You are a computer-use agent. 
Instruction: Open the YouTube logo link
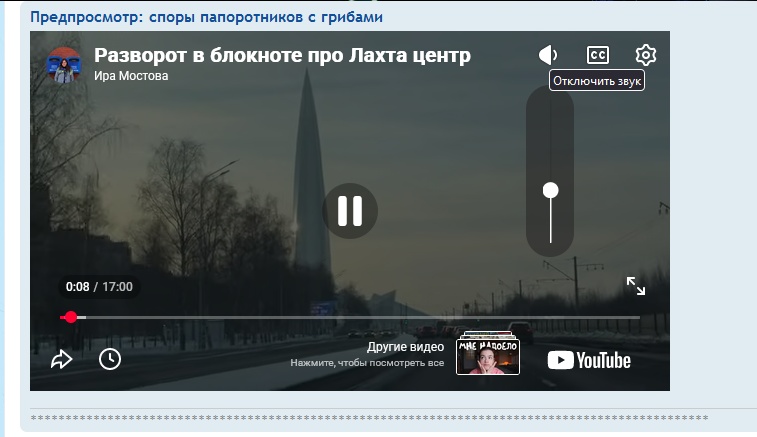589,360
